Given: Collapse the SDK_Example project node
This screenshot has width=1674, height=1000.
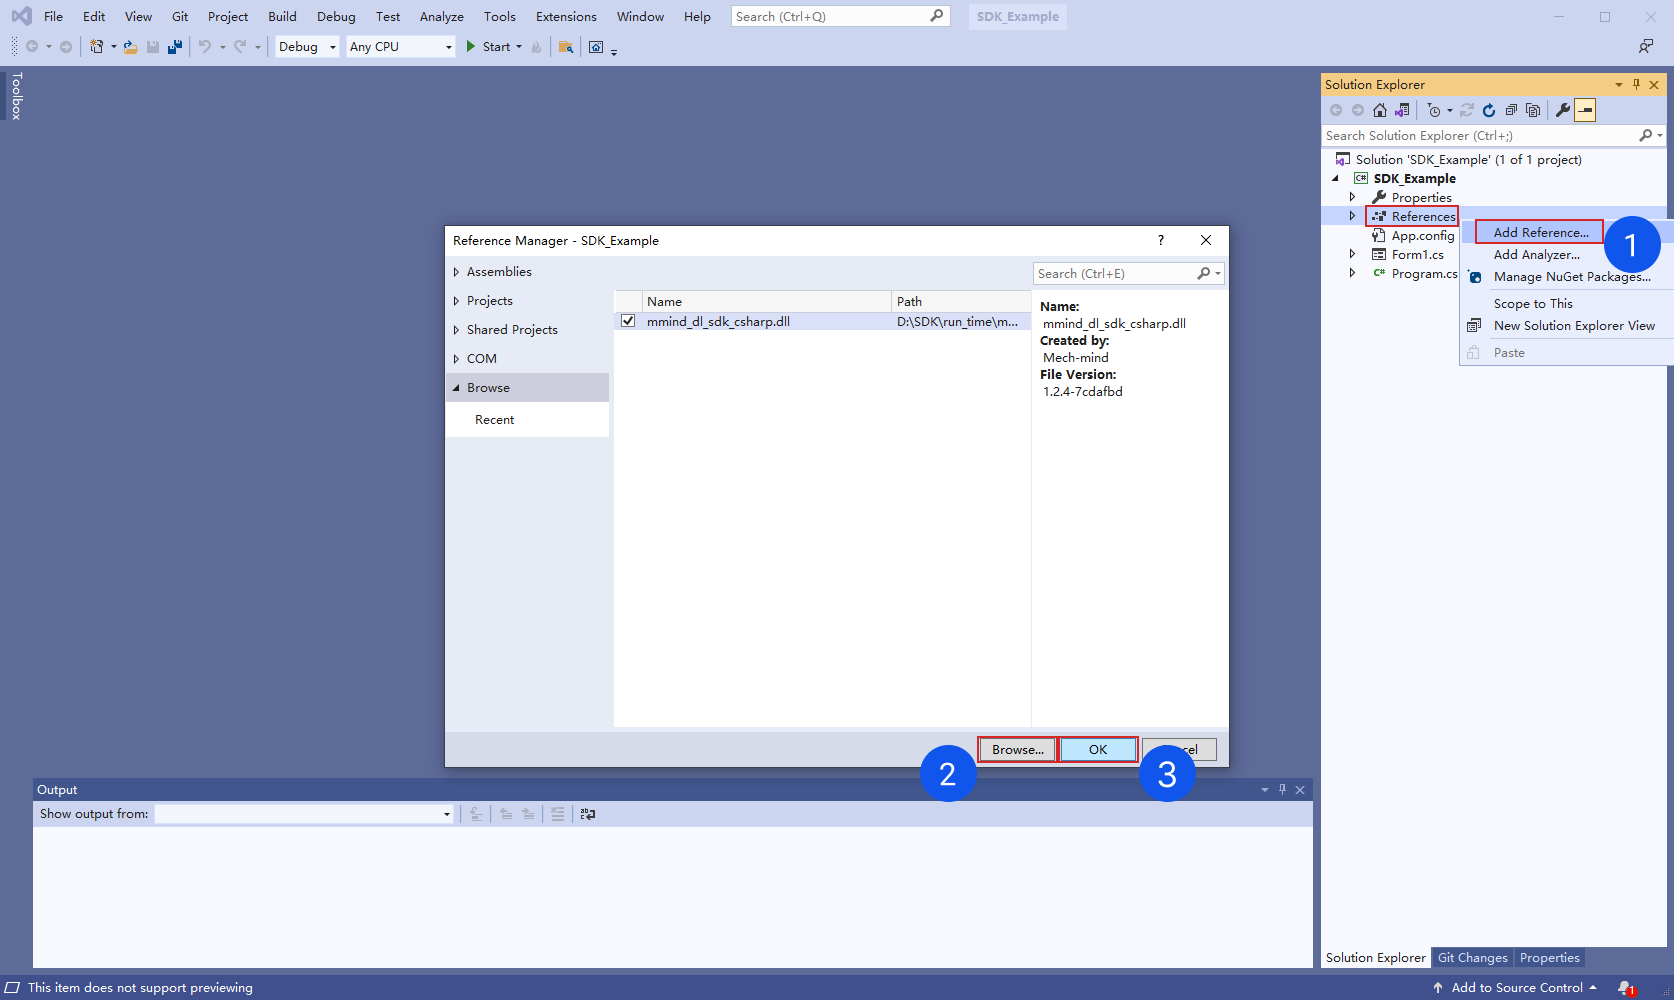Looking at the screenshot, I should [x=1335, y=179].
